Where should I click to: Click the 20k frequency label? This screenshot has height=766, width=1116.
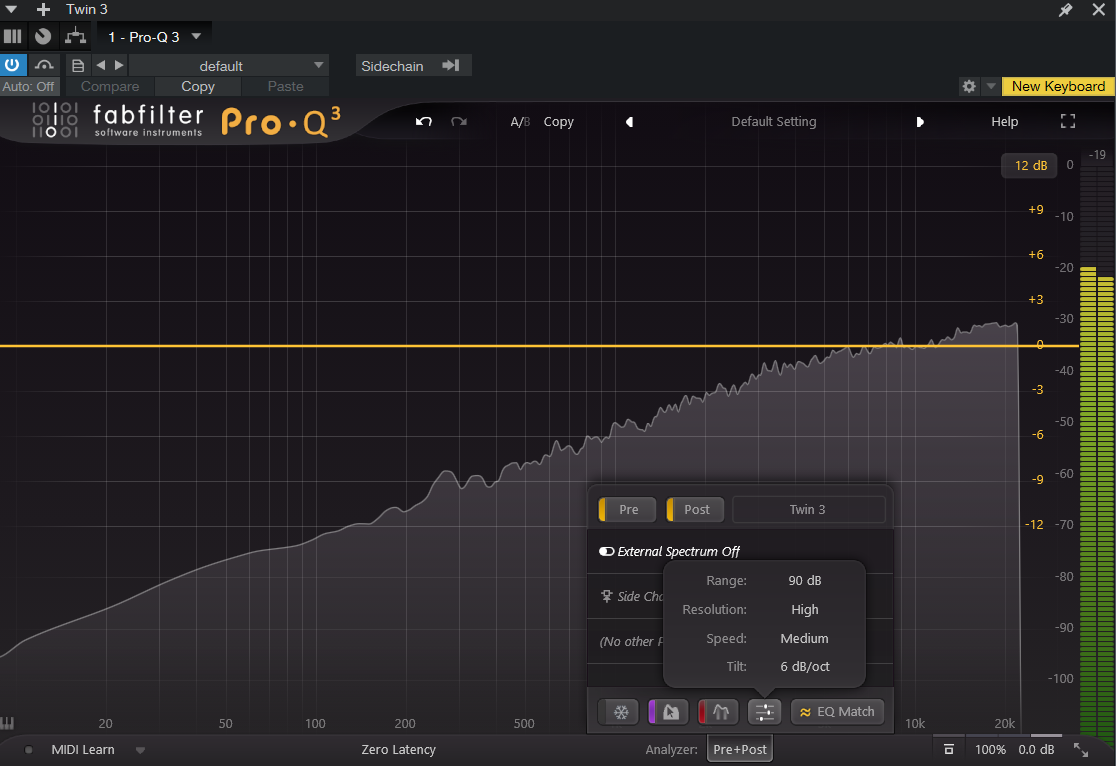point(1004,723)
